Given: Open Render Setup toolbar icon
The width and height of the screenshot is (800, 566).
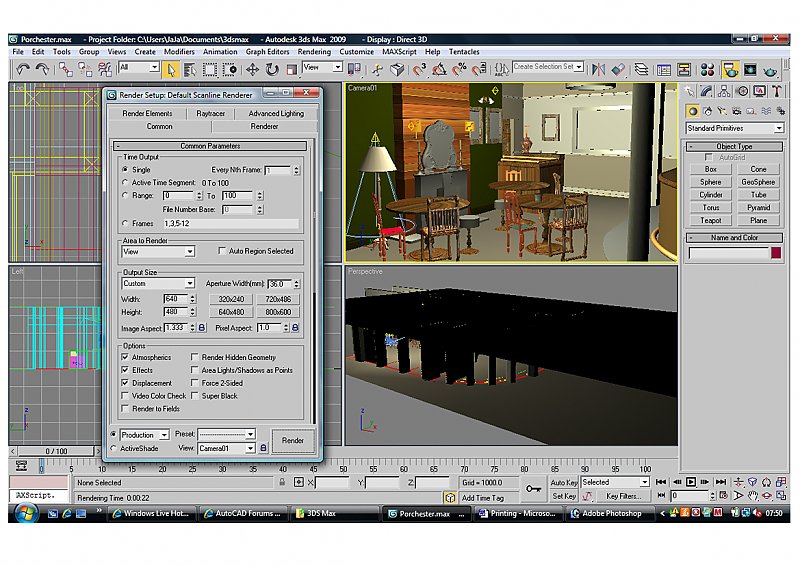Looking at the screenshot, I should coord(731,69).
